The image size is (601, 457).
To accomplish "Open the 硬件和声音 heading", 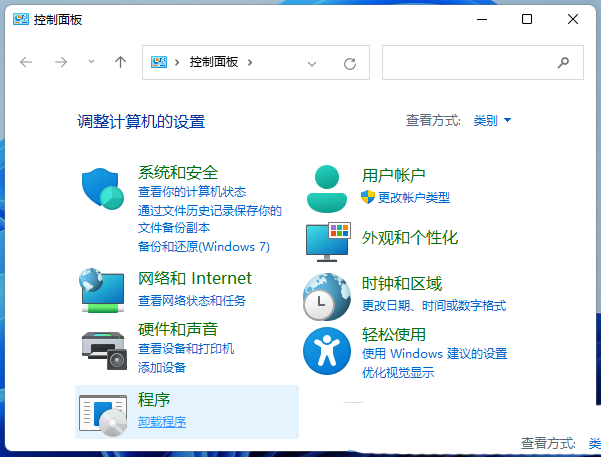I will click(178, 329).
